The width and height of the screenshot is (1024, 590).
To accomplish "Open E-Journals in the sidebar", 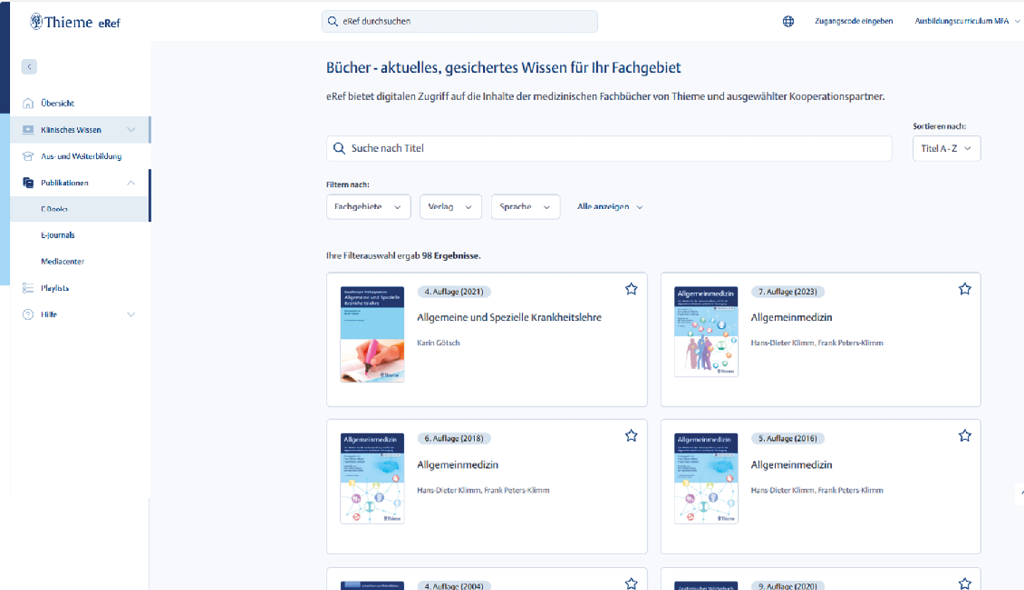I will [57, 235].
